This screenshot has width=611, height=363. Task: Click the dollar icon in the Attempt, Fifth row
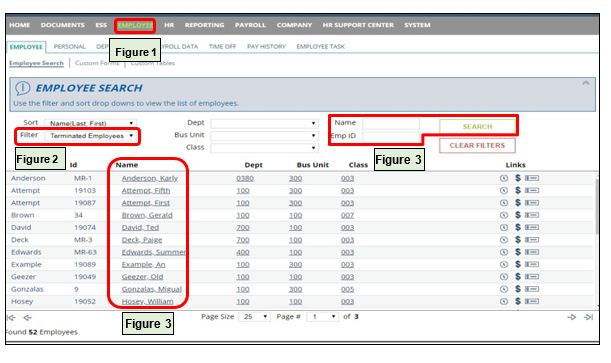pyautogui.click(x=517, y=190)
